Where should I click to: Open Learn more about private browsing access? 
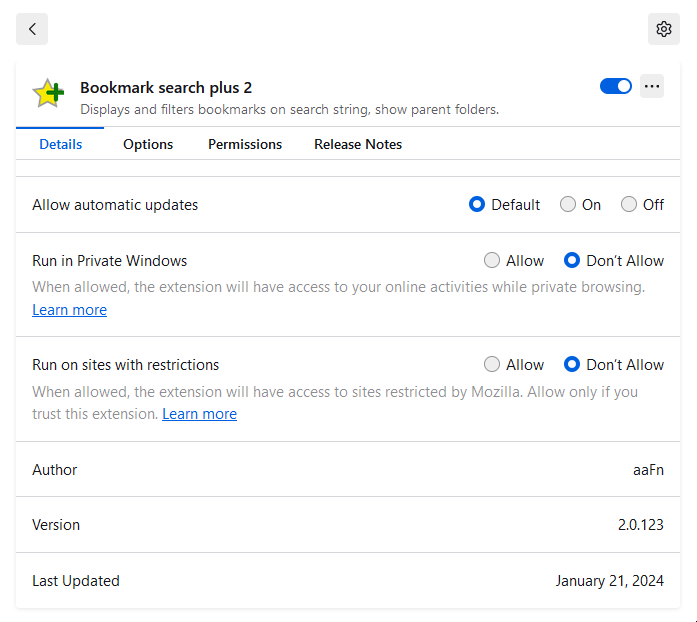[x=69, y=310]
